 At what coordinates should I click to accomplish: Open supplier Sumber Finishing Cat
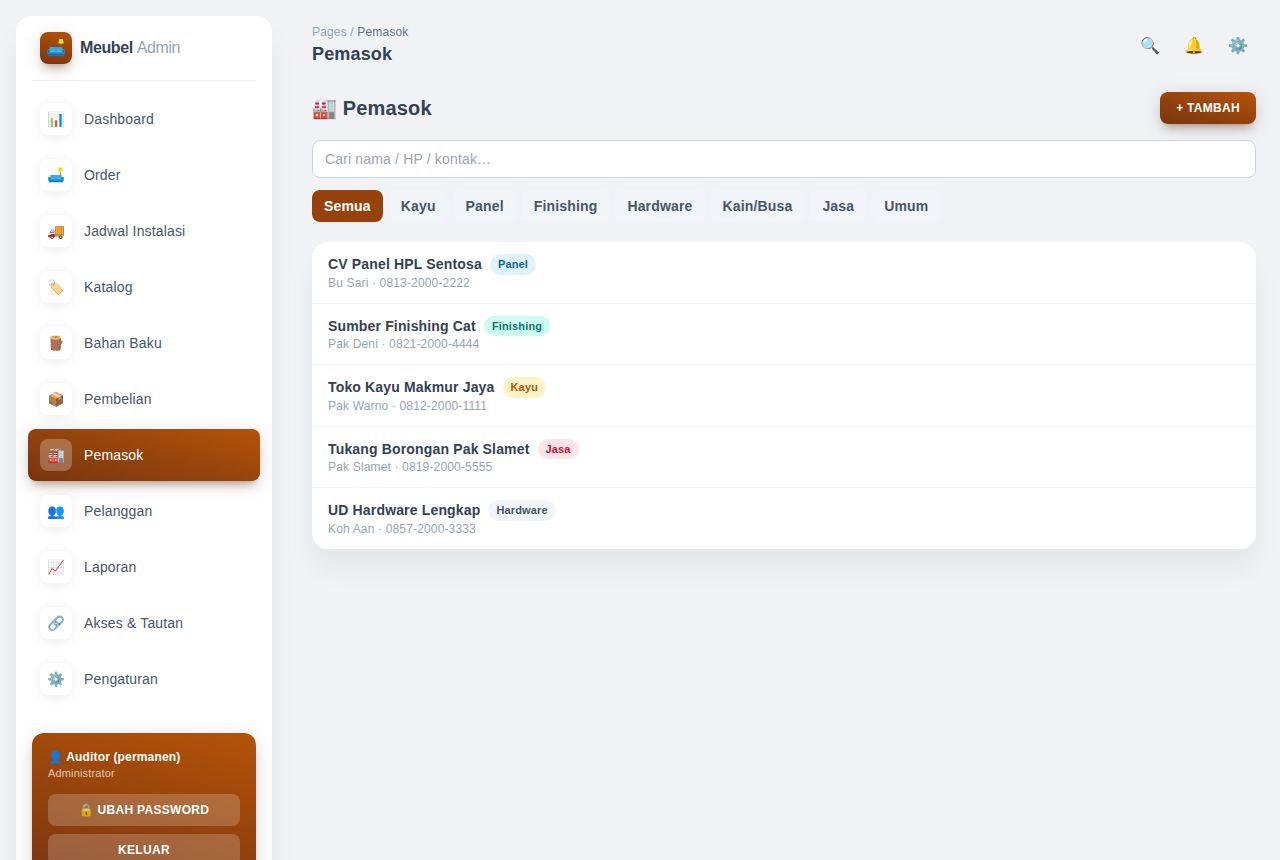(x=784, y=334)
